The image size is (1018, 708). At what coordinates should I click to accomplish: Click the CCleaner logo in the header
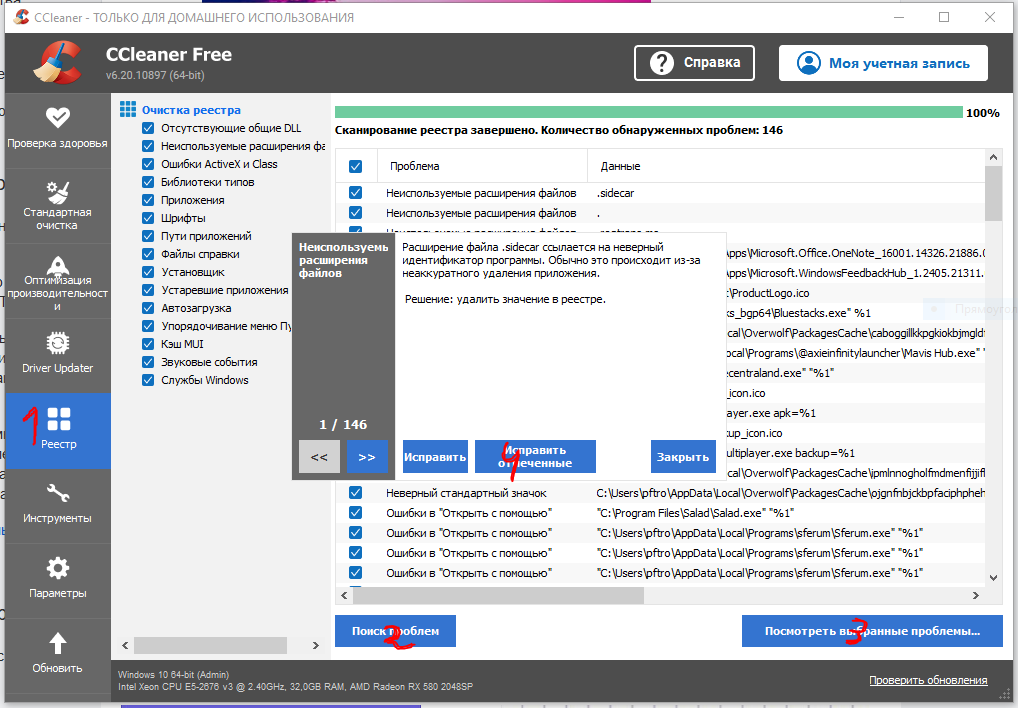tap(57, 62)
